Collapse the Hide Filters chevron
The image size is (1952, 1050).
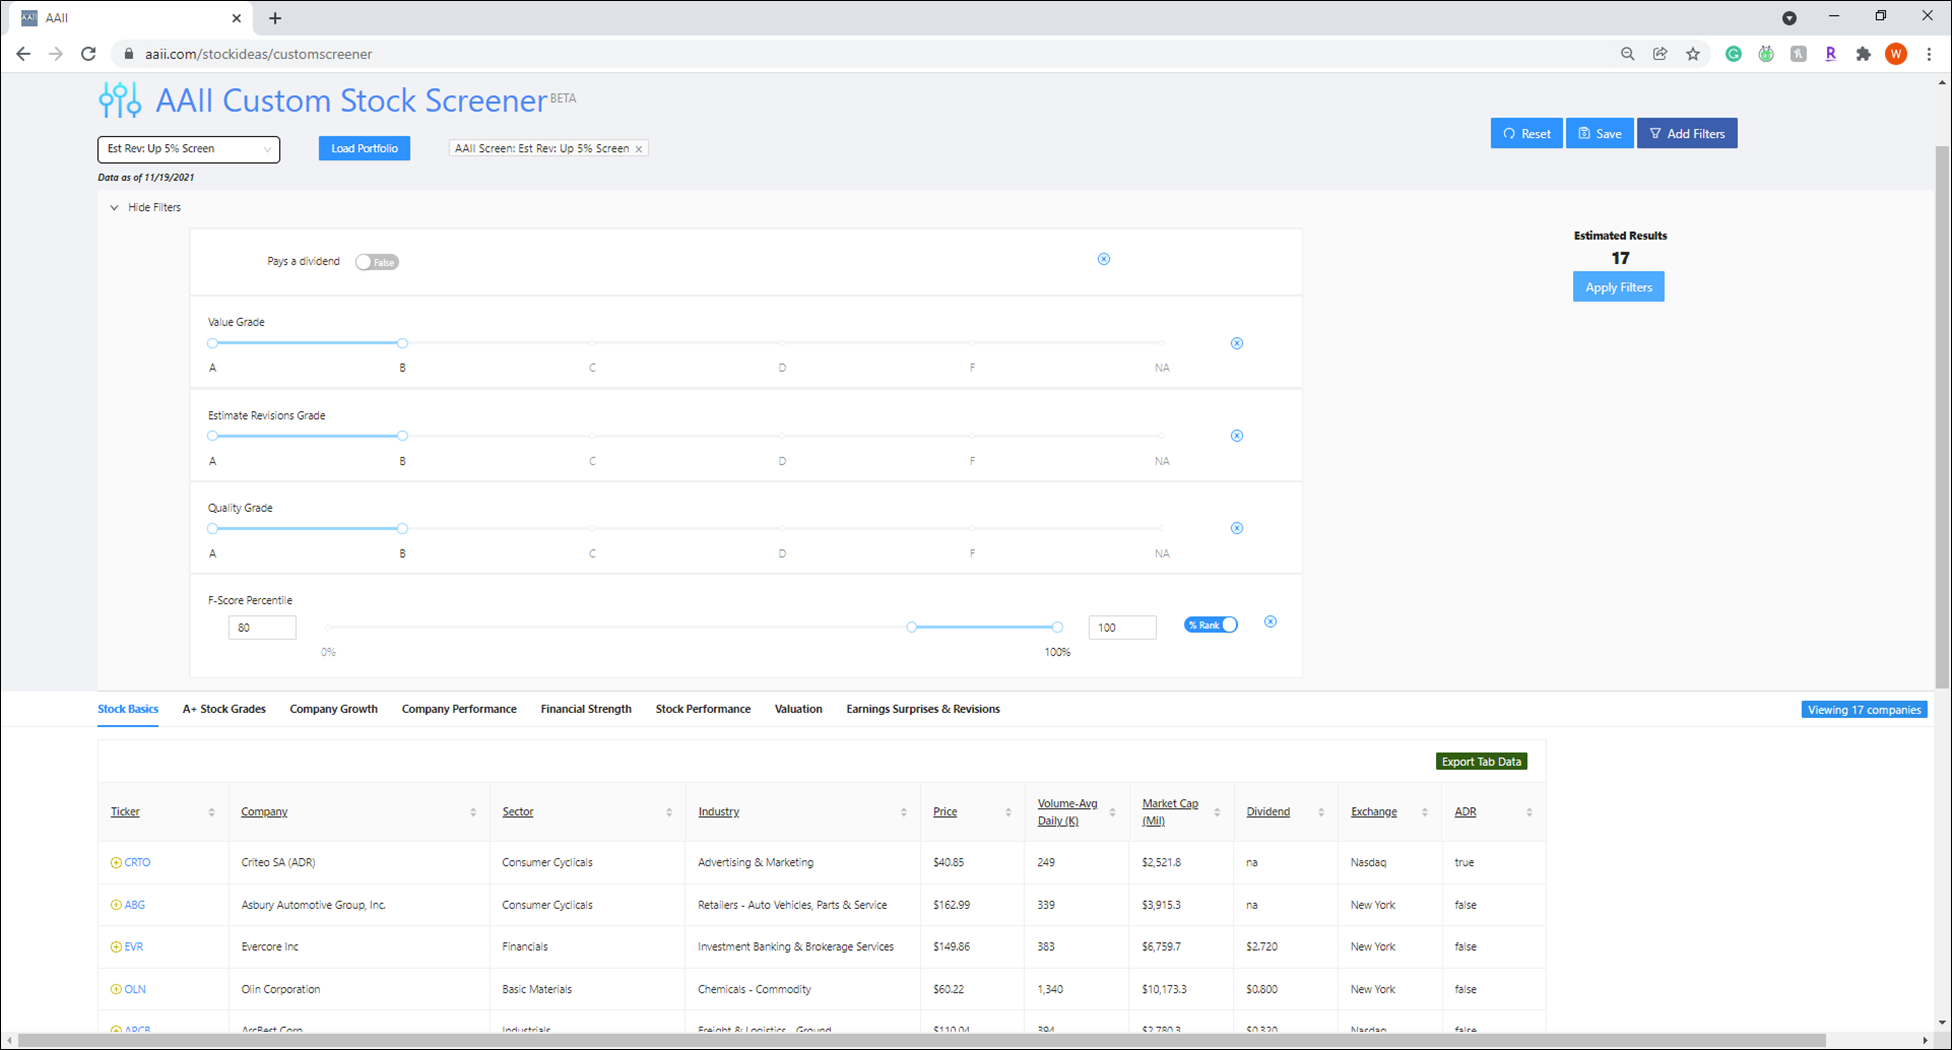(x=114, y=208)
